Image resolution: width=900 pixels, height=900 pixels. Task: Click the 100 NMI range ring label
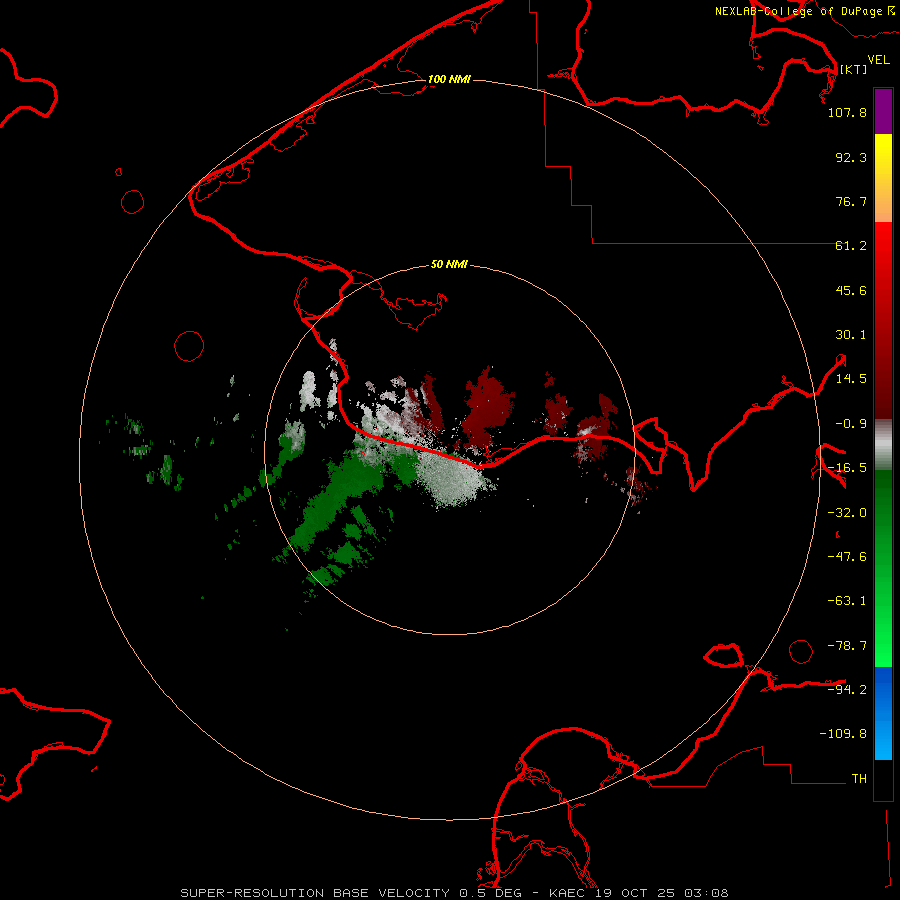[449, 79]
